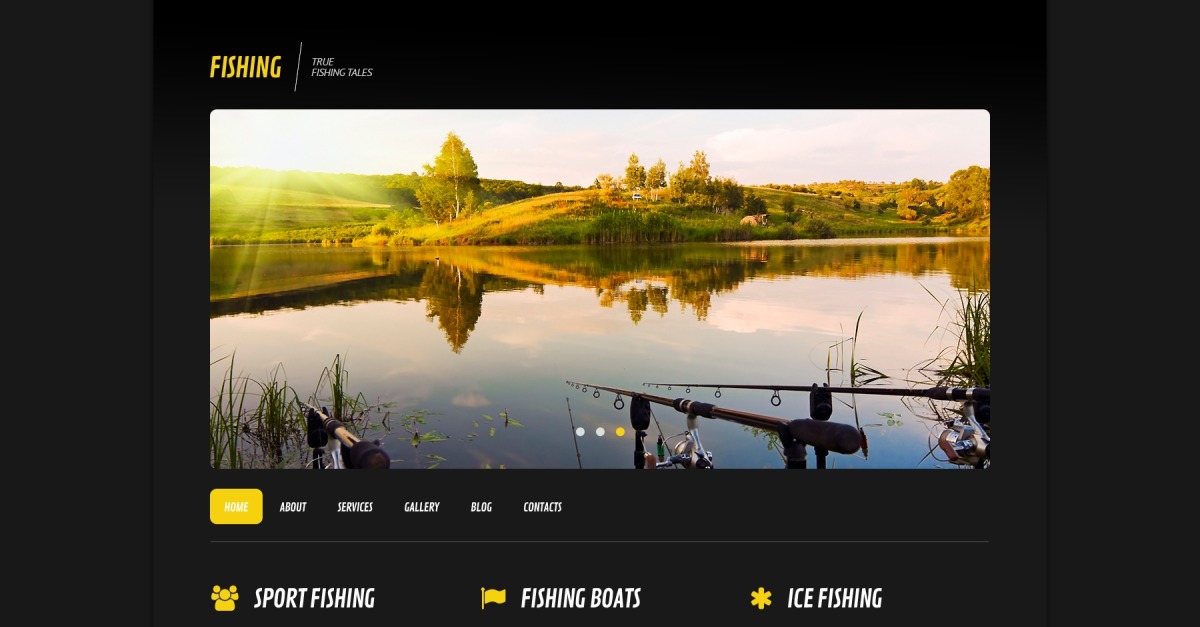This screenshot has width=1200, height=627.
Task: Open the Fishing Boats heading
Action: (x=581, y=598)
